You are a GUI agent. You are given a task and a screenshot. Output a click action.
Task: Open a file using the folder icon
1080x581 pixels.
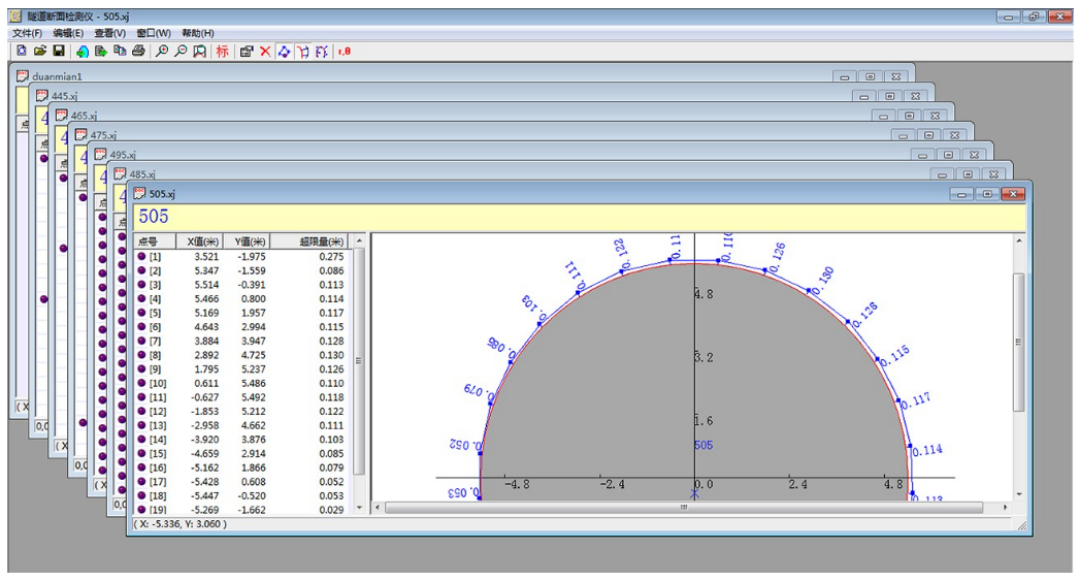point(40,51)
